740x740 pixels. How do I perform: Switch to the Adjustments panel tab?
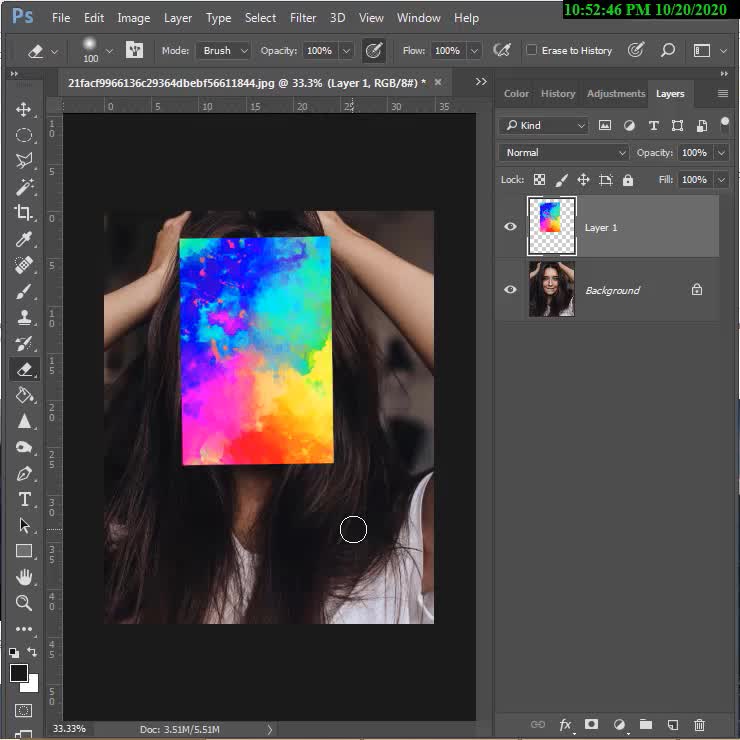pos(616,93)
